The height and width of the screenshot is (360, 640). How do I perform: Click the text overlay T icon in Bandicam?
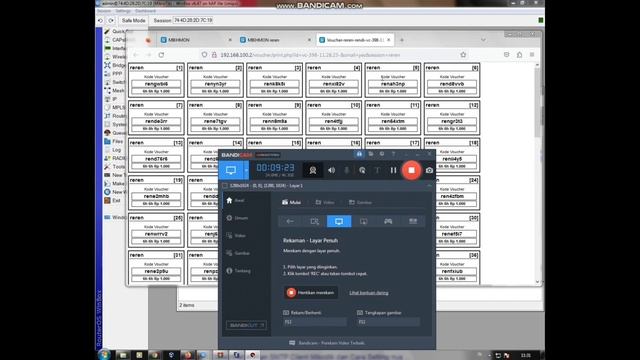click(378, 170)
